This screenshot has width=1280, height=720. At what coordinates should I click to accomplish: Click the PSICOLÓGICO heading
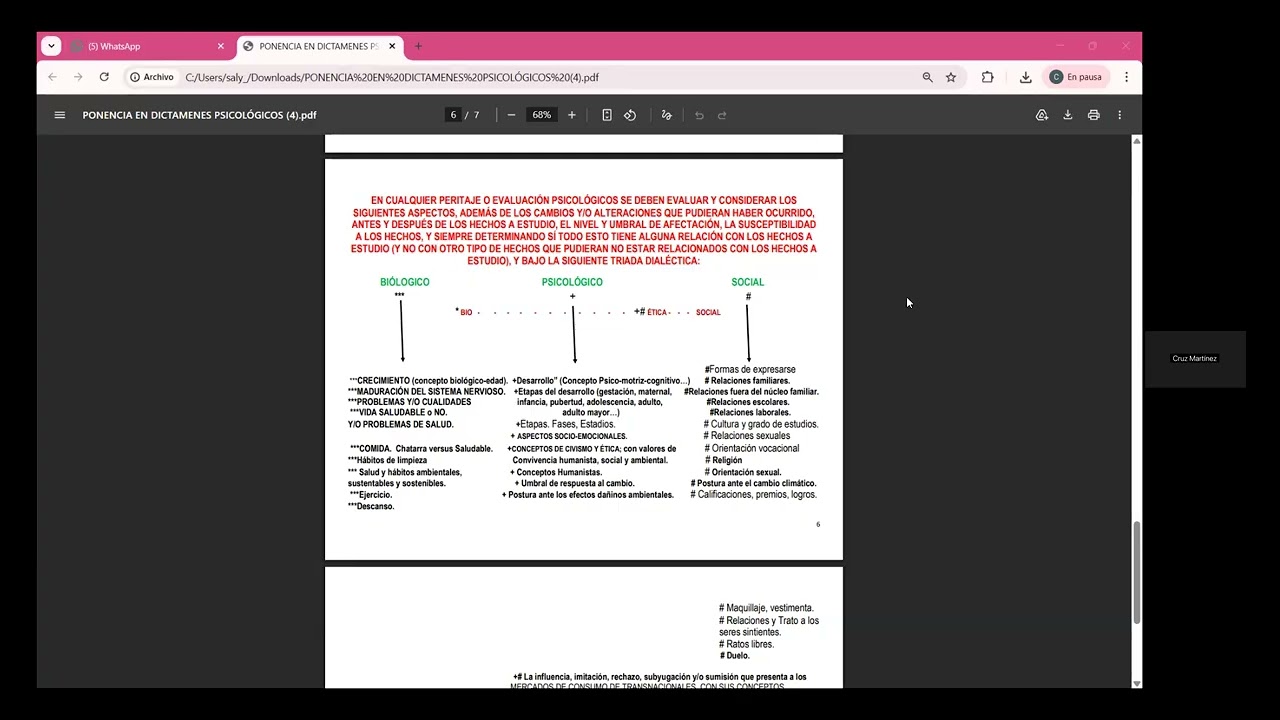(572, 282)
